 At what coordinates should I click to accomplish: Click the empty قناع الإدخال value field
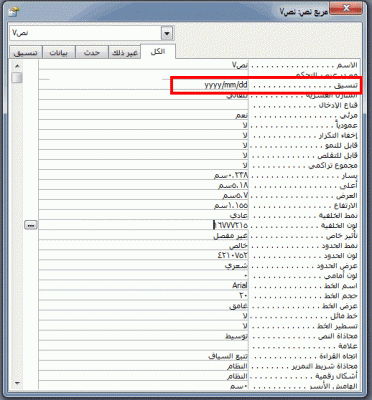pos(143,105)
